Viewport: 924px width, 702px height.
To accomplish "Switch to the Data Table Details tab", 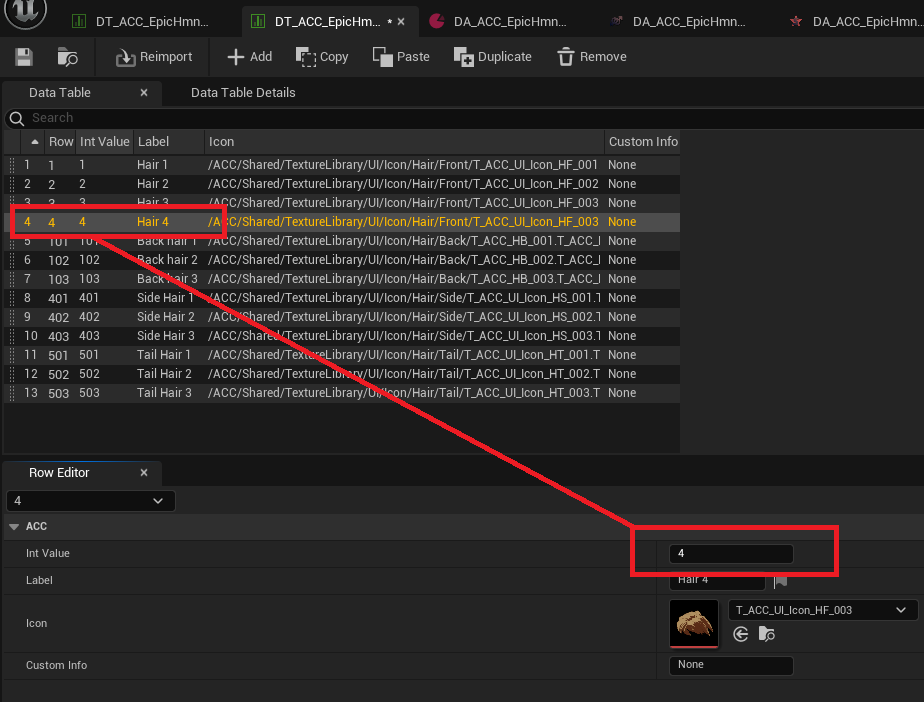I will (x=242, y=92).
